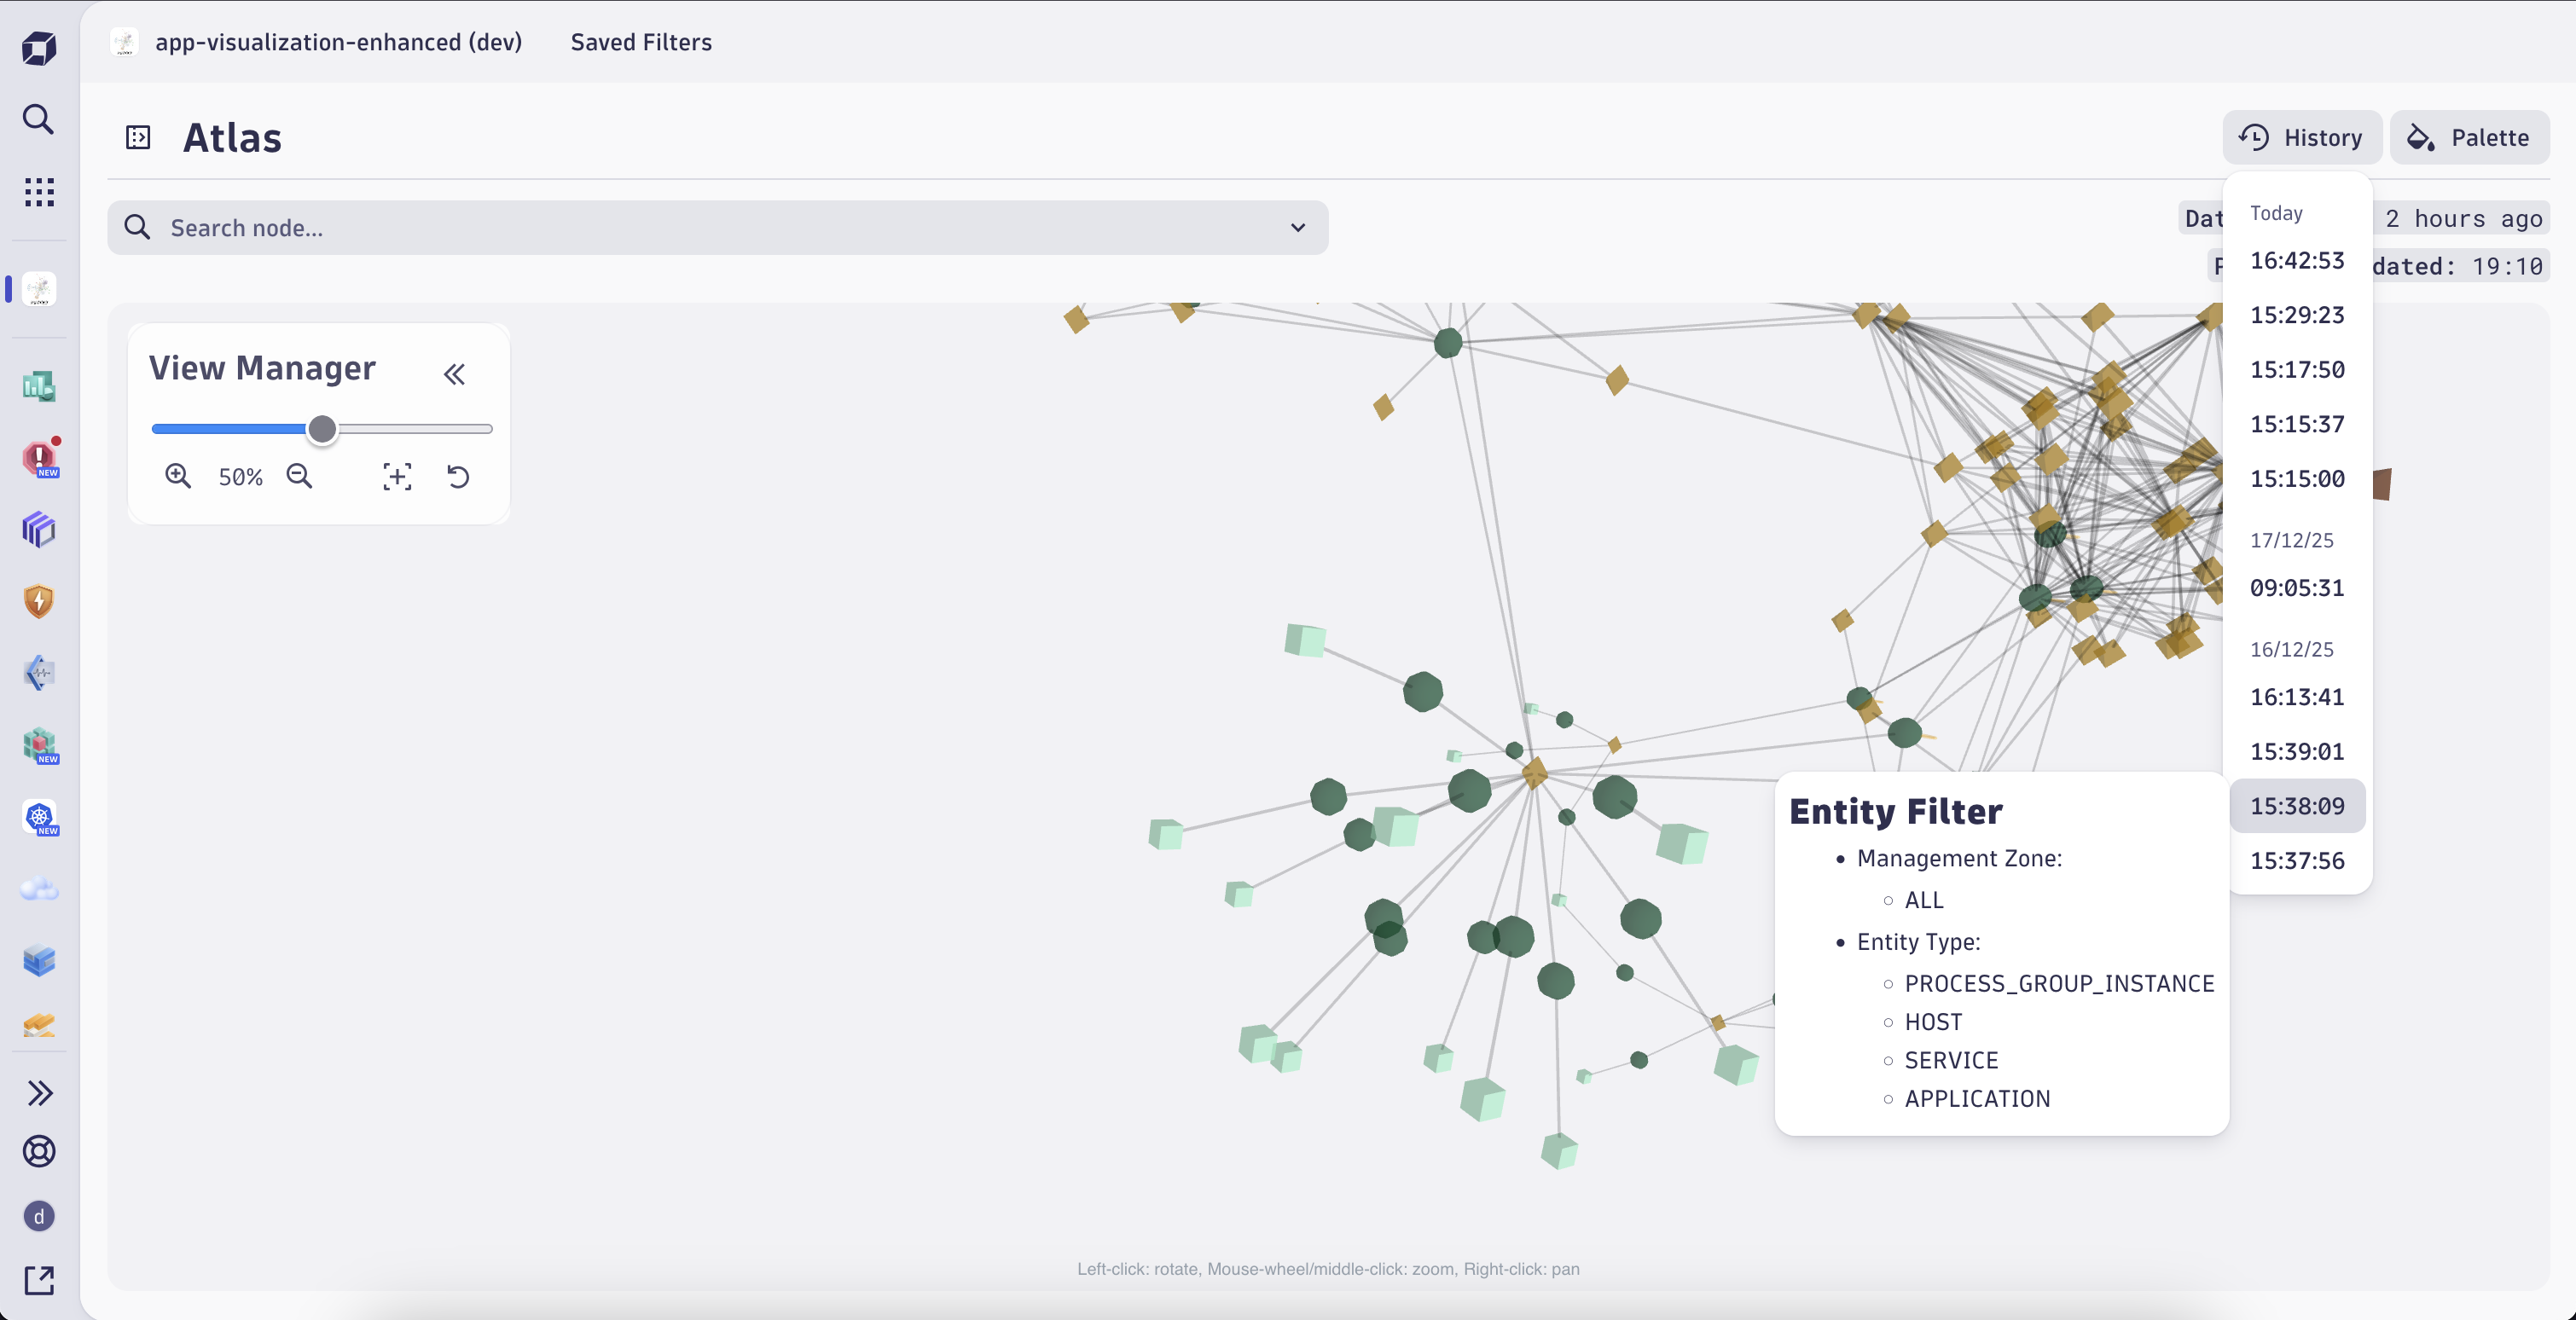
Task: Click the fit-to-view focus icon
Action: tap(397, 477)
